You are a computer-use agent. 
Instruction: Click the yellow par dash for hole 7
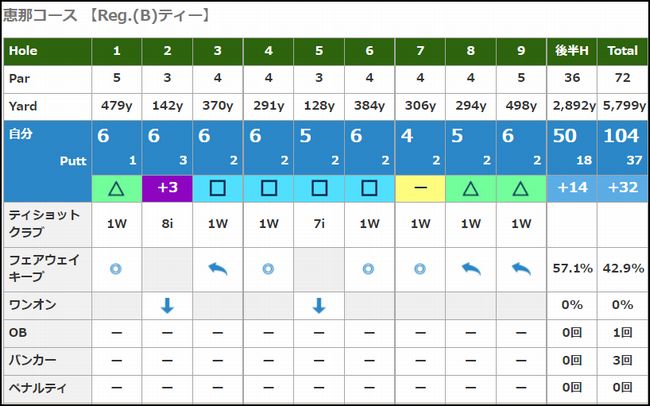(420, 188)
